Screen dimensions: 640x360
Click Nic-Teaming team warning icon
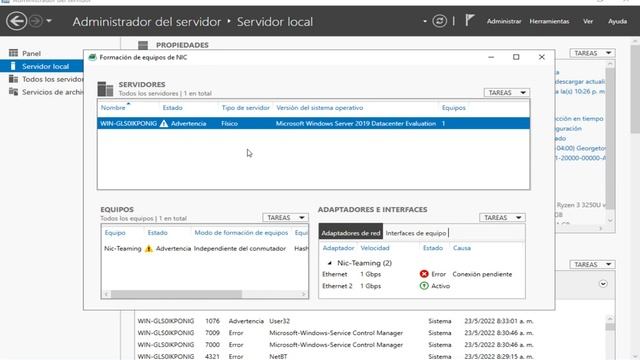click(149, 249)
